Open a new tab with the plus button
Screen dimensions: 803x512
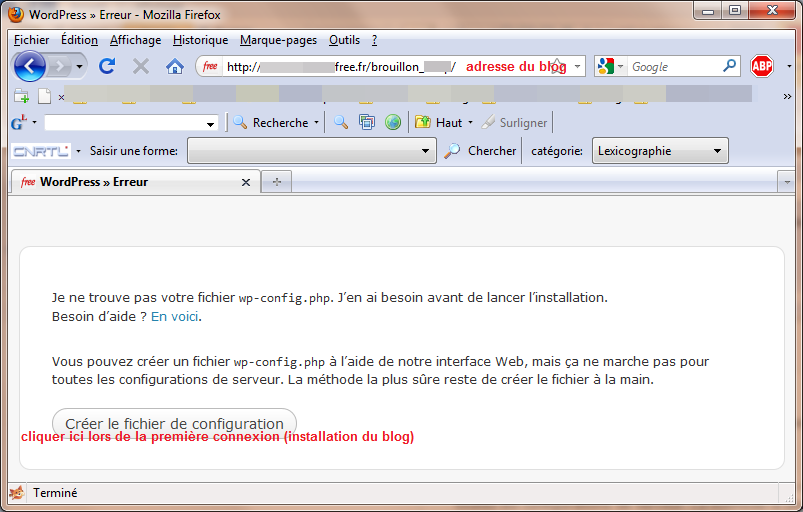click(x=277, y=182)
